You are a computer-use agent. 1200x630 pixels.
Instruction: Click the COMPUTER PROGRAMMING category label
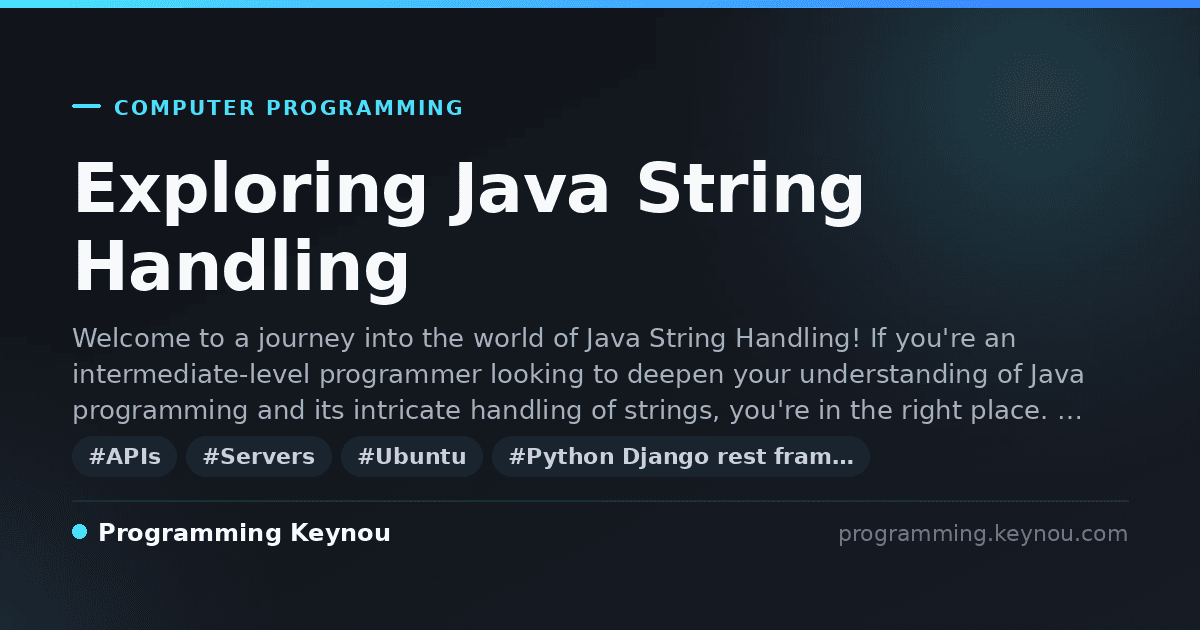click(289, 108)
